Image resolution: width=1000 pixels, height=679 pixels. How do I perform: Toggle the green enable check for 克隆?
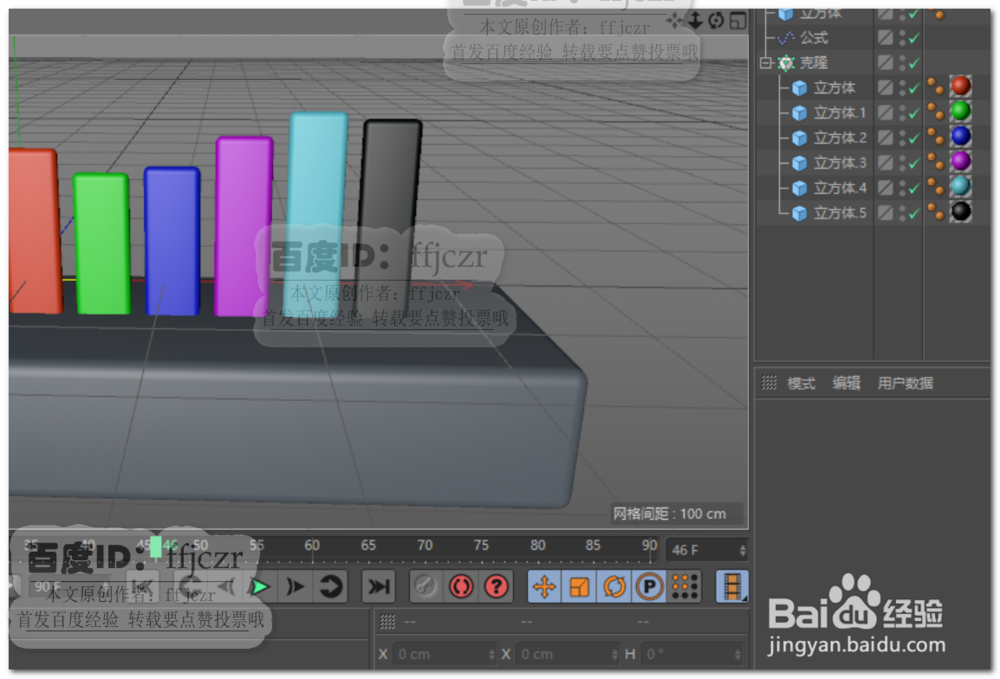pyautogui.click(x=914, y=64)
